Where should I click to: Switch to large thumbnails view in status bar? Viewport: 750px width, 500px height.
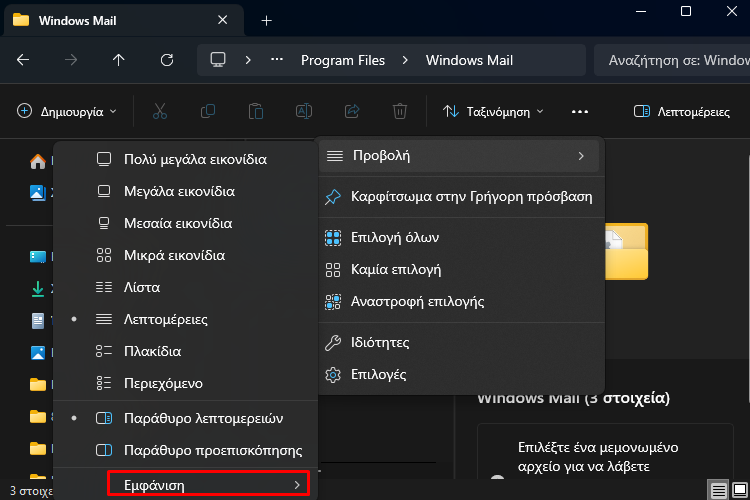coord(739,490)
